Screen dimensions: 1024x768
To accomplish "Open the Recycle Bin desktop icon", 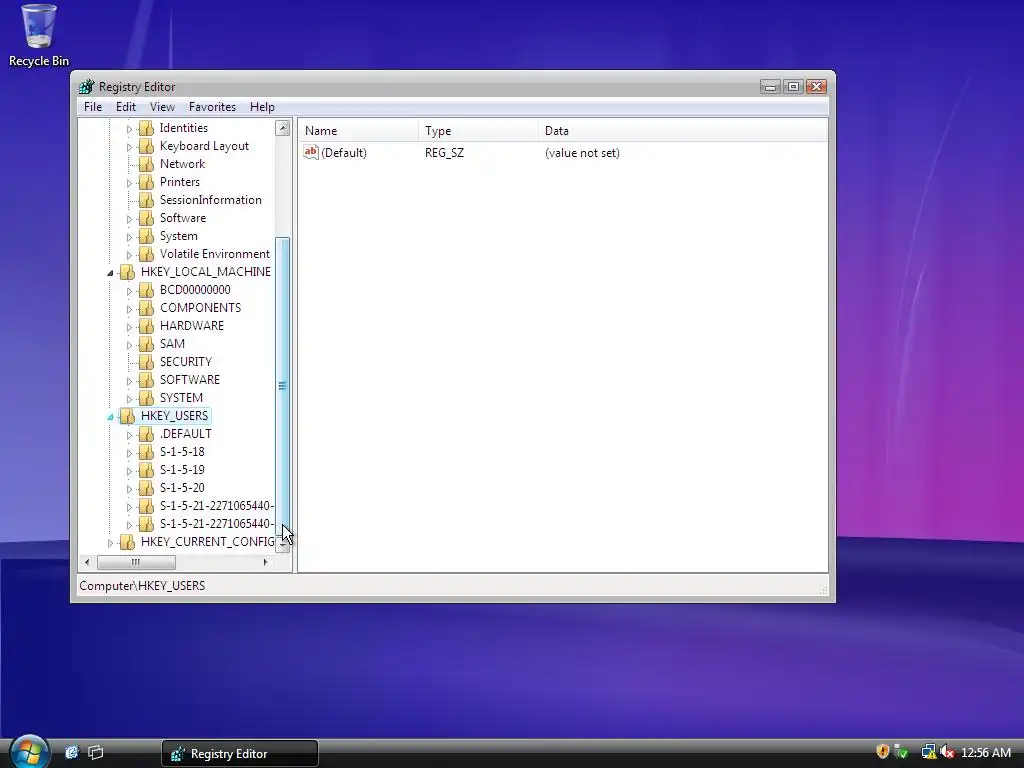I will tap(39, 35).
